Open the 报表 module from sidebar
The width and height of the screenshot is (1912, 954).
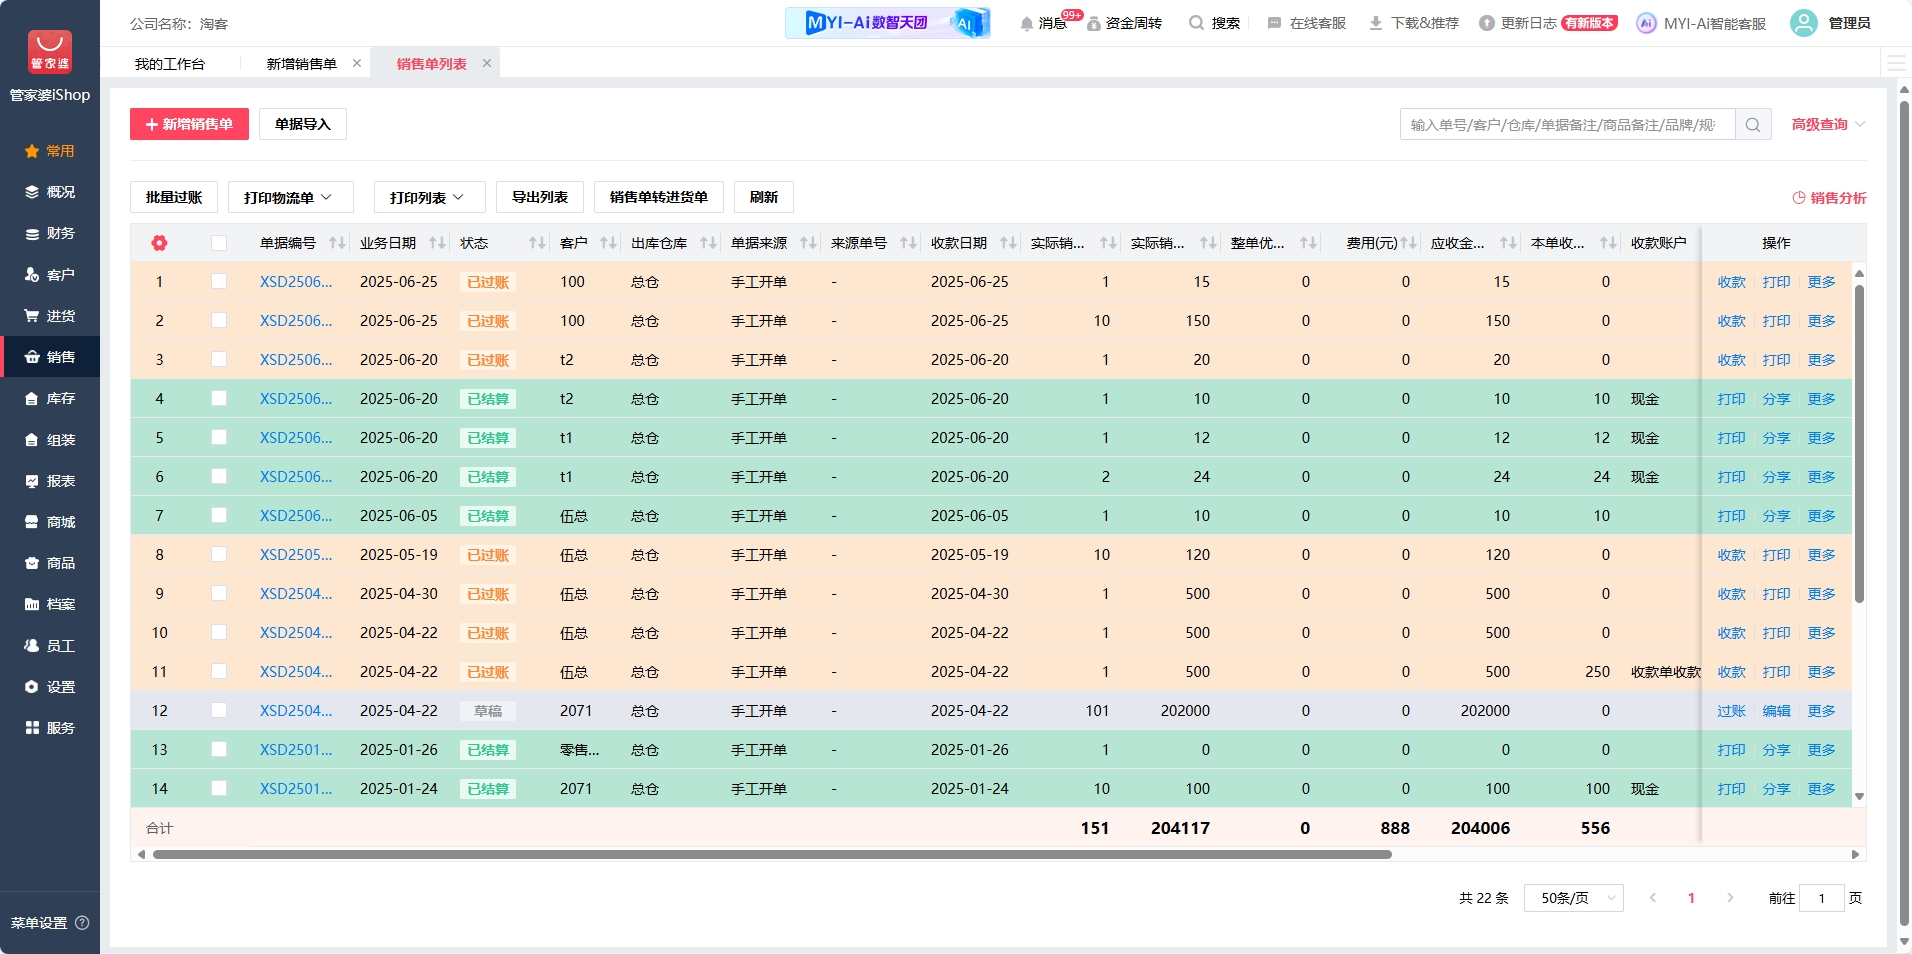(50, 480)
